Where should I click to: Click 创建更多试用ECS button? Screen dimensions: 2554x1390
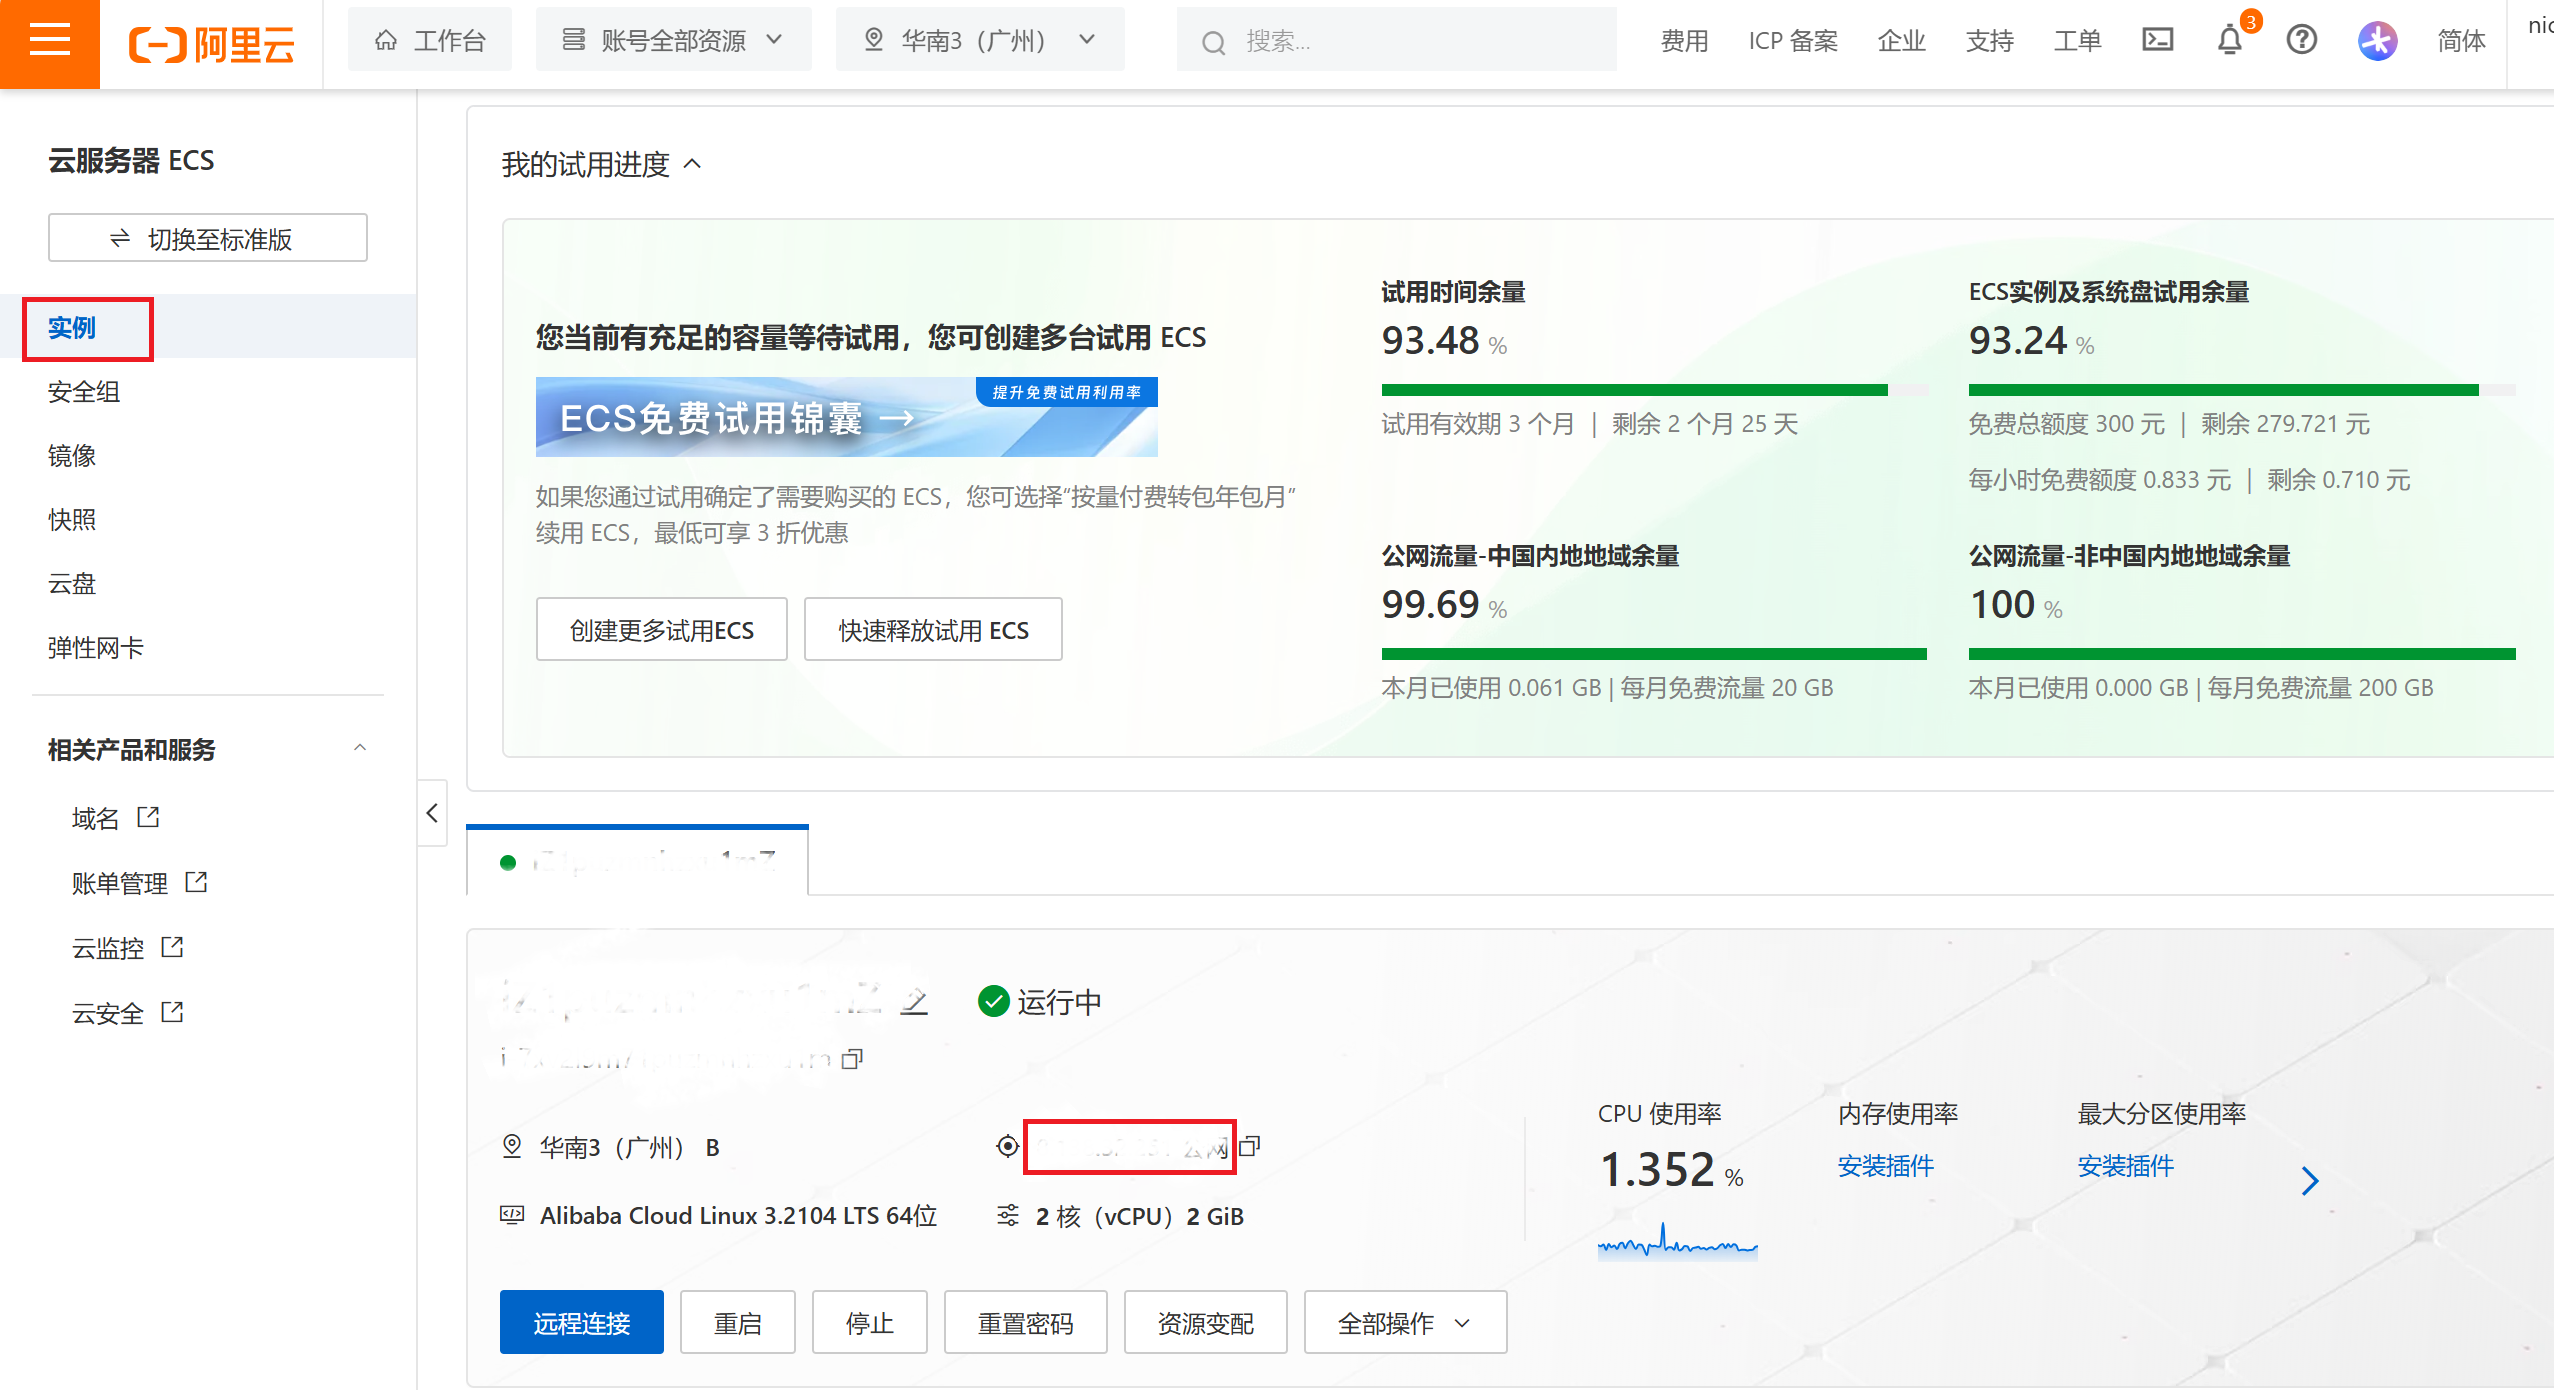[x=662, y=630]
